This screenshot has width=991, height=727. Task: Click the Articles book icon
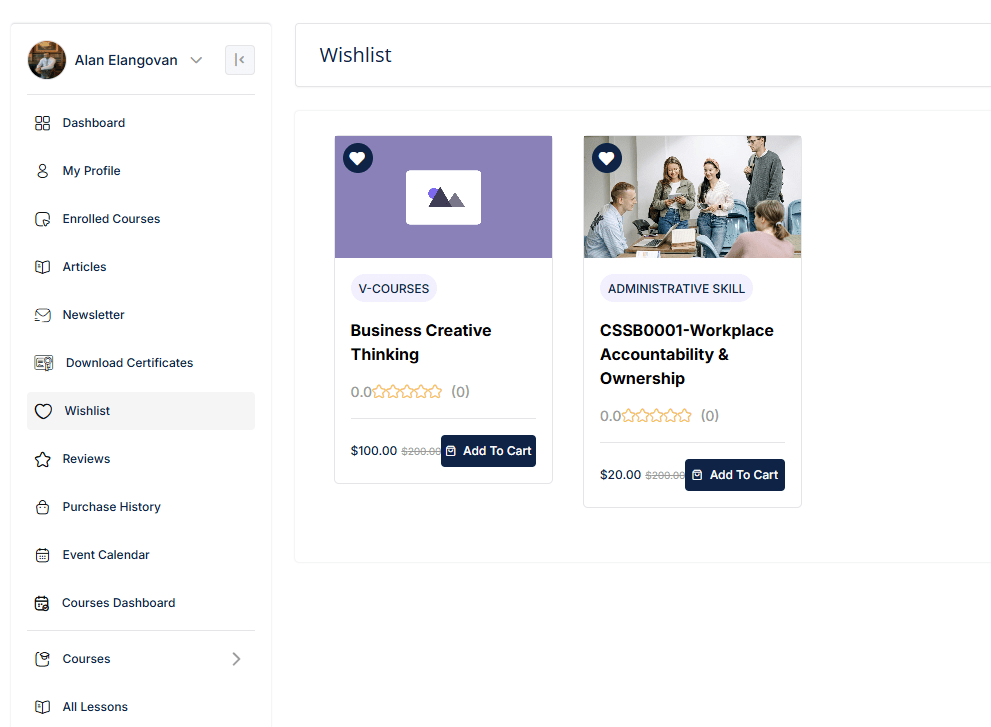42,267
